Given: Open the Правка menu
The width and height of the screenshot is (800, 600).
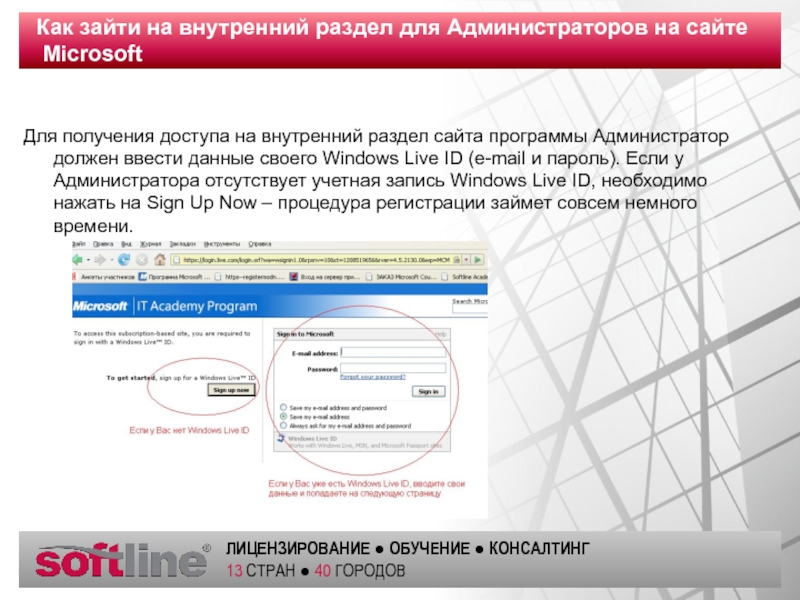Looking at the screenshot, I should 103,244.
